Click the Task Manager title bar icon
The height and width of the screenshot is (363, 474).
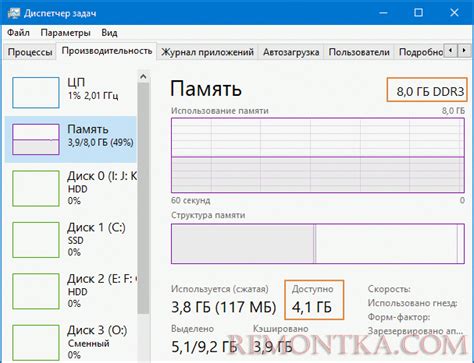tap(13, 13)
